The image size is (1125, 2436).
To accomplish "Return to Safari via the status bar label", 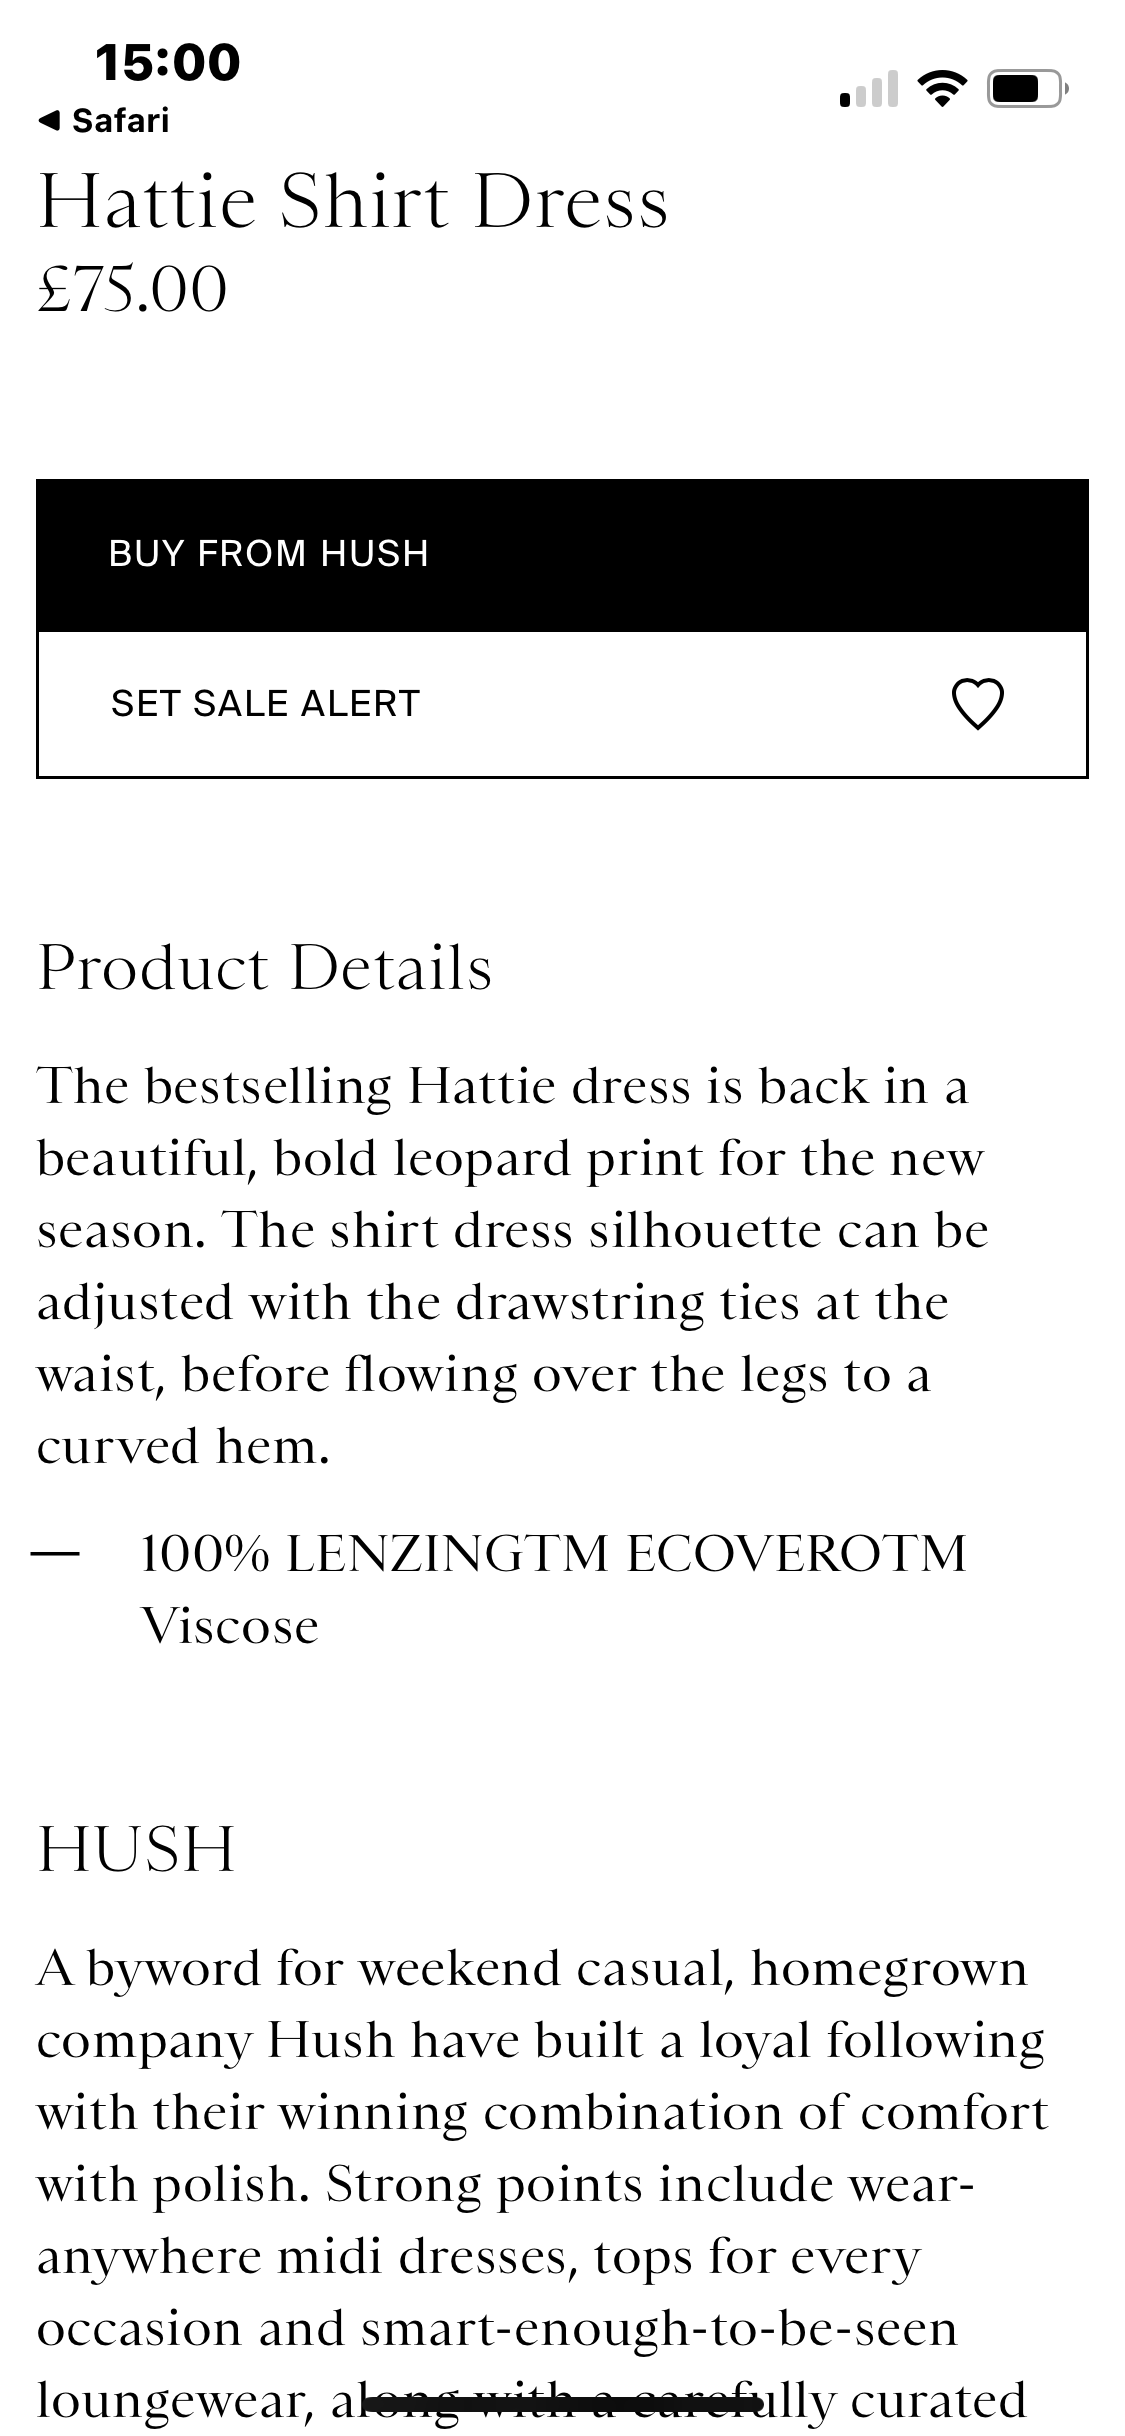I will 120,122.
